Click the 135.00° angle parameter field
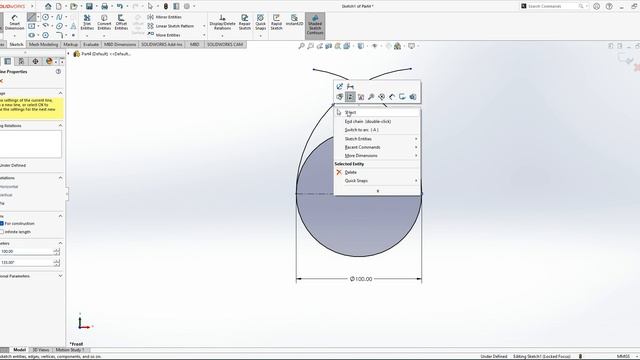Viewport: 640px width, 360px height. pyautogui.click(x=27, y=262)
